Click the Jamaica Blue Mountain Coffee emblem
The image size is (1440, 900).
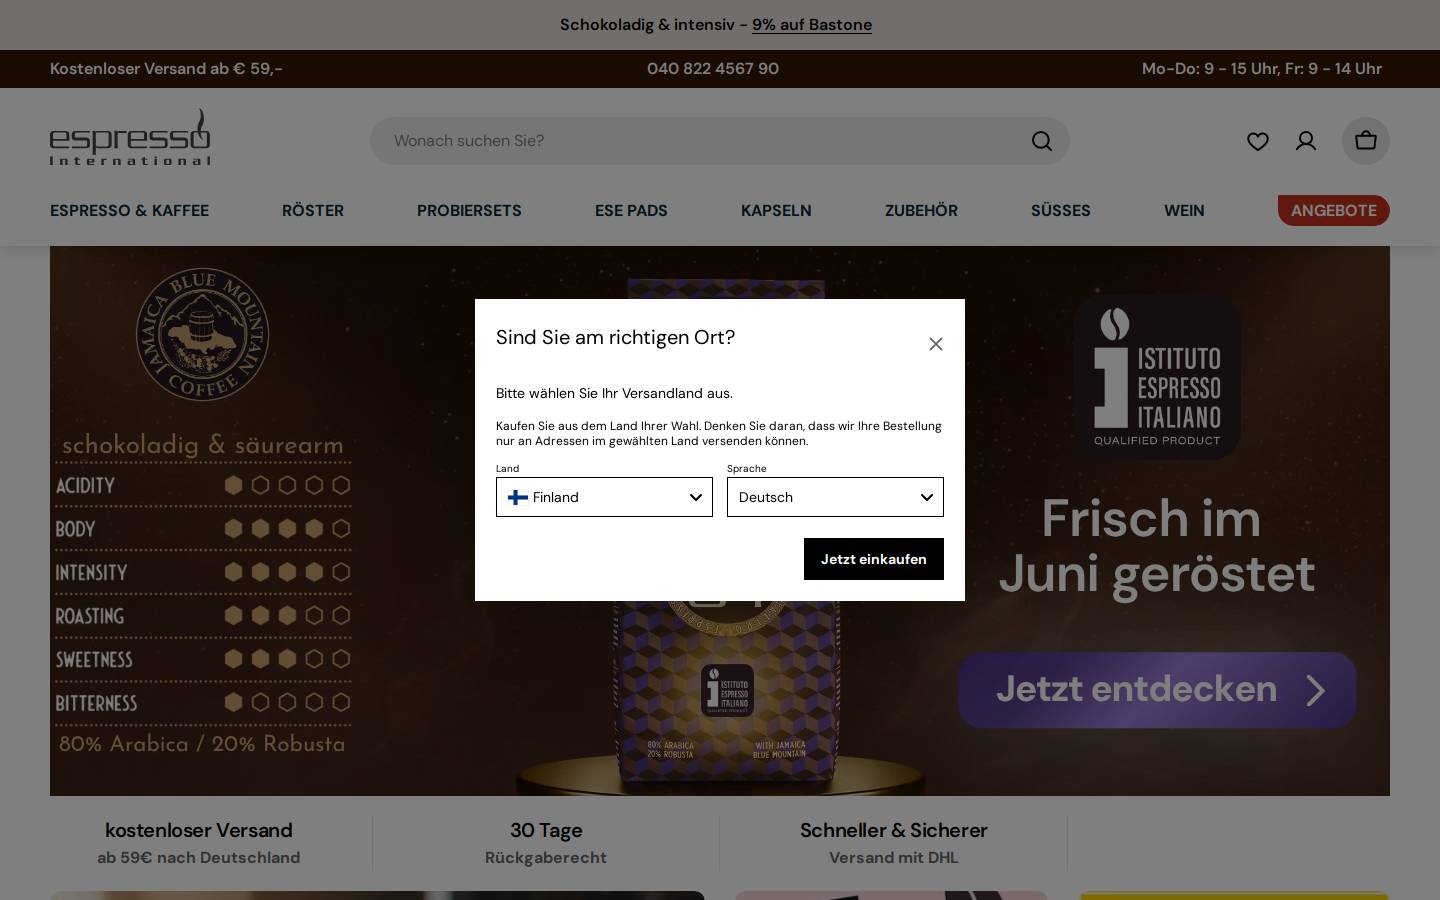pos(203,334)
